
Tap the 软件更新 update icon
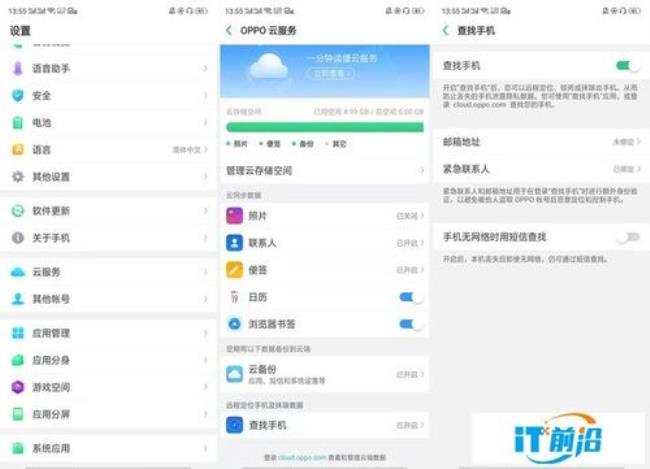tap(18, 211)
